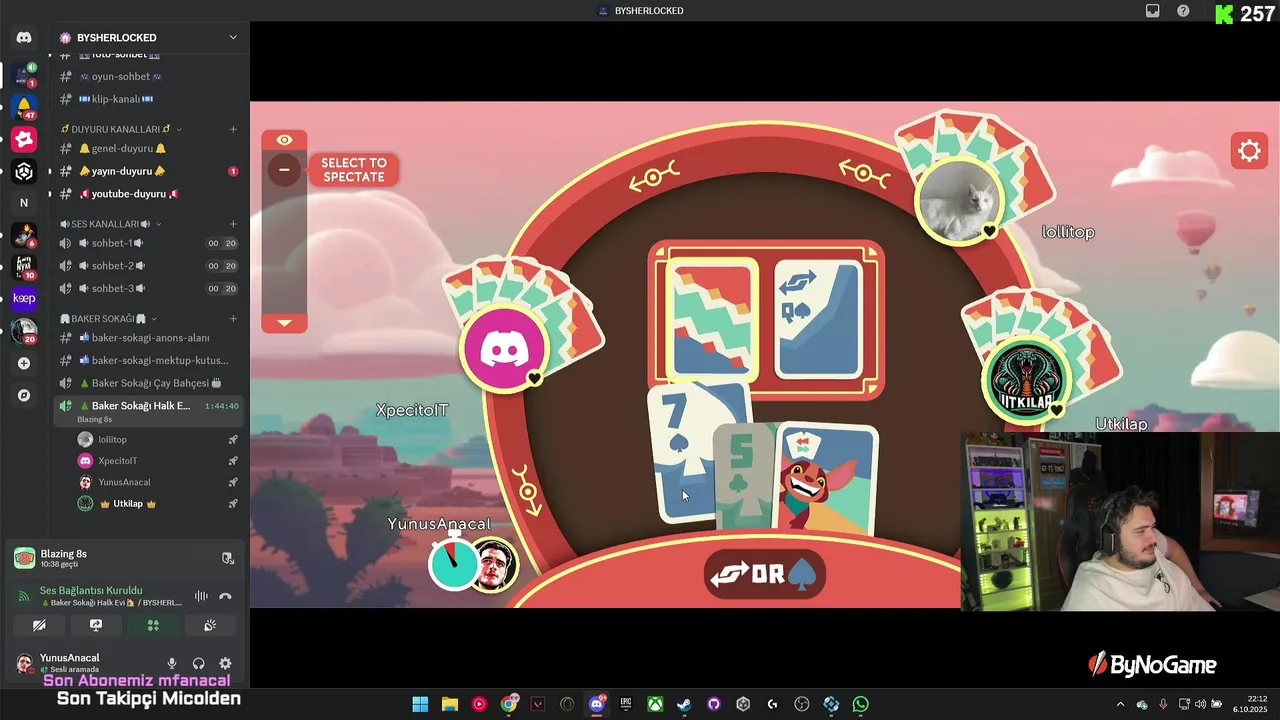
Task: Open WhatsApp from the taskbar
Action: click(x=860, y=704)
